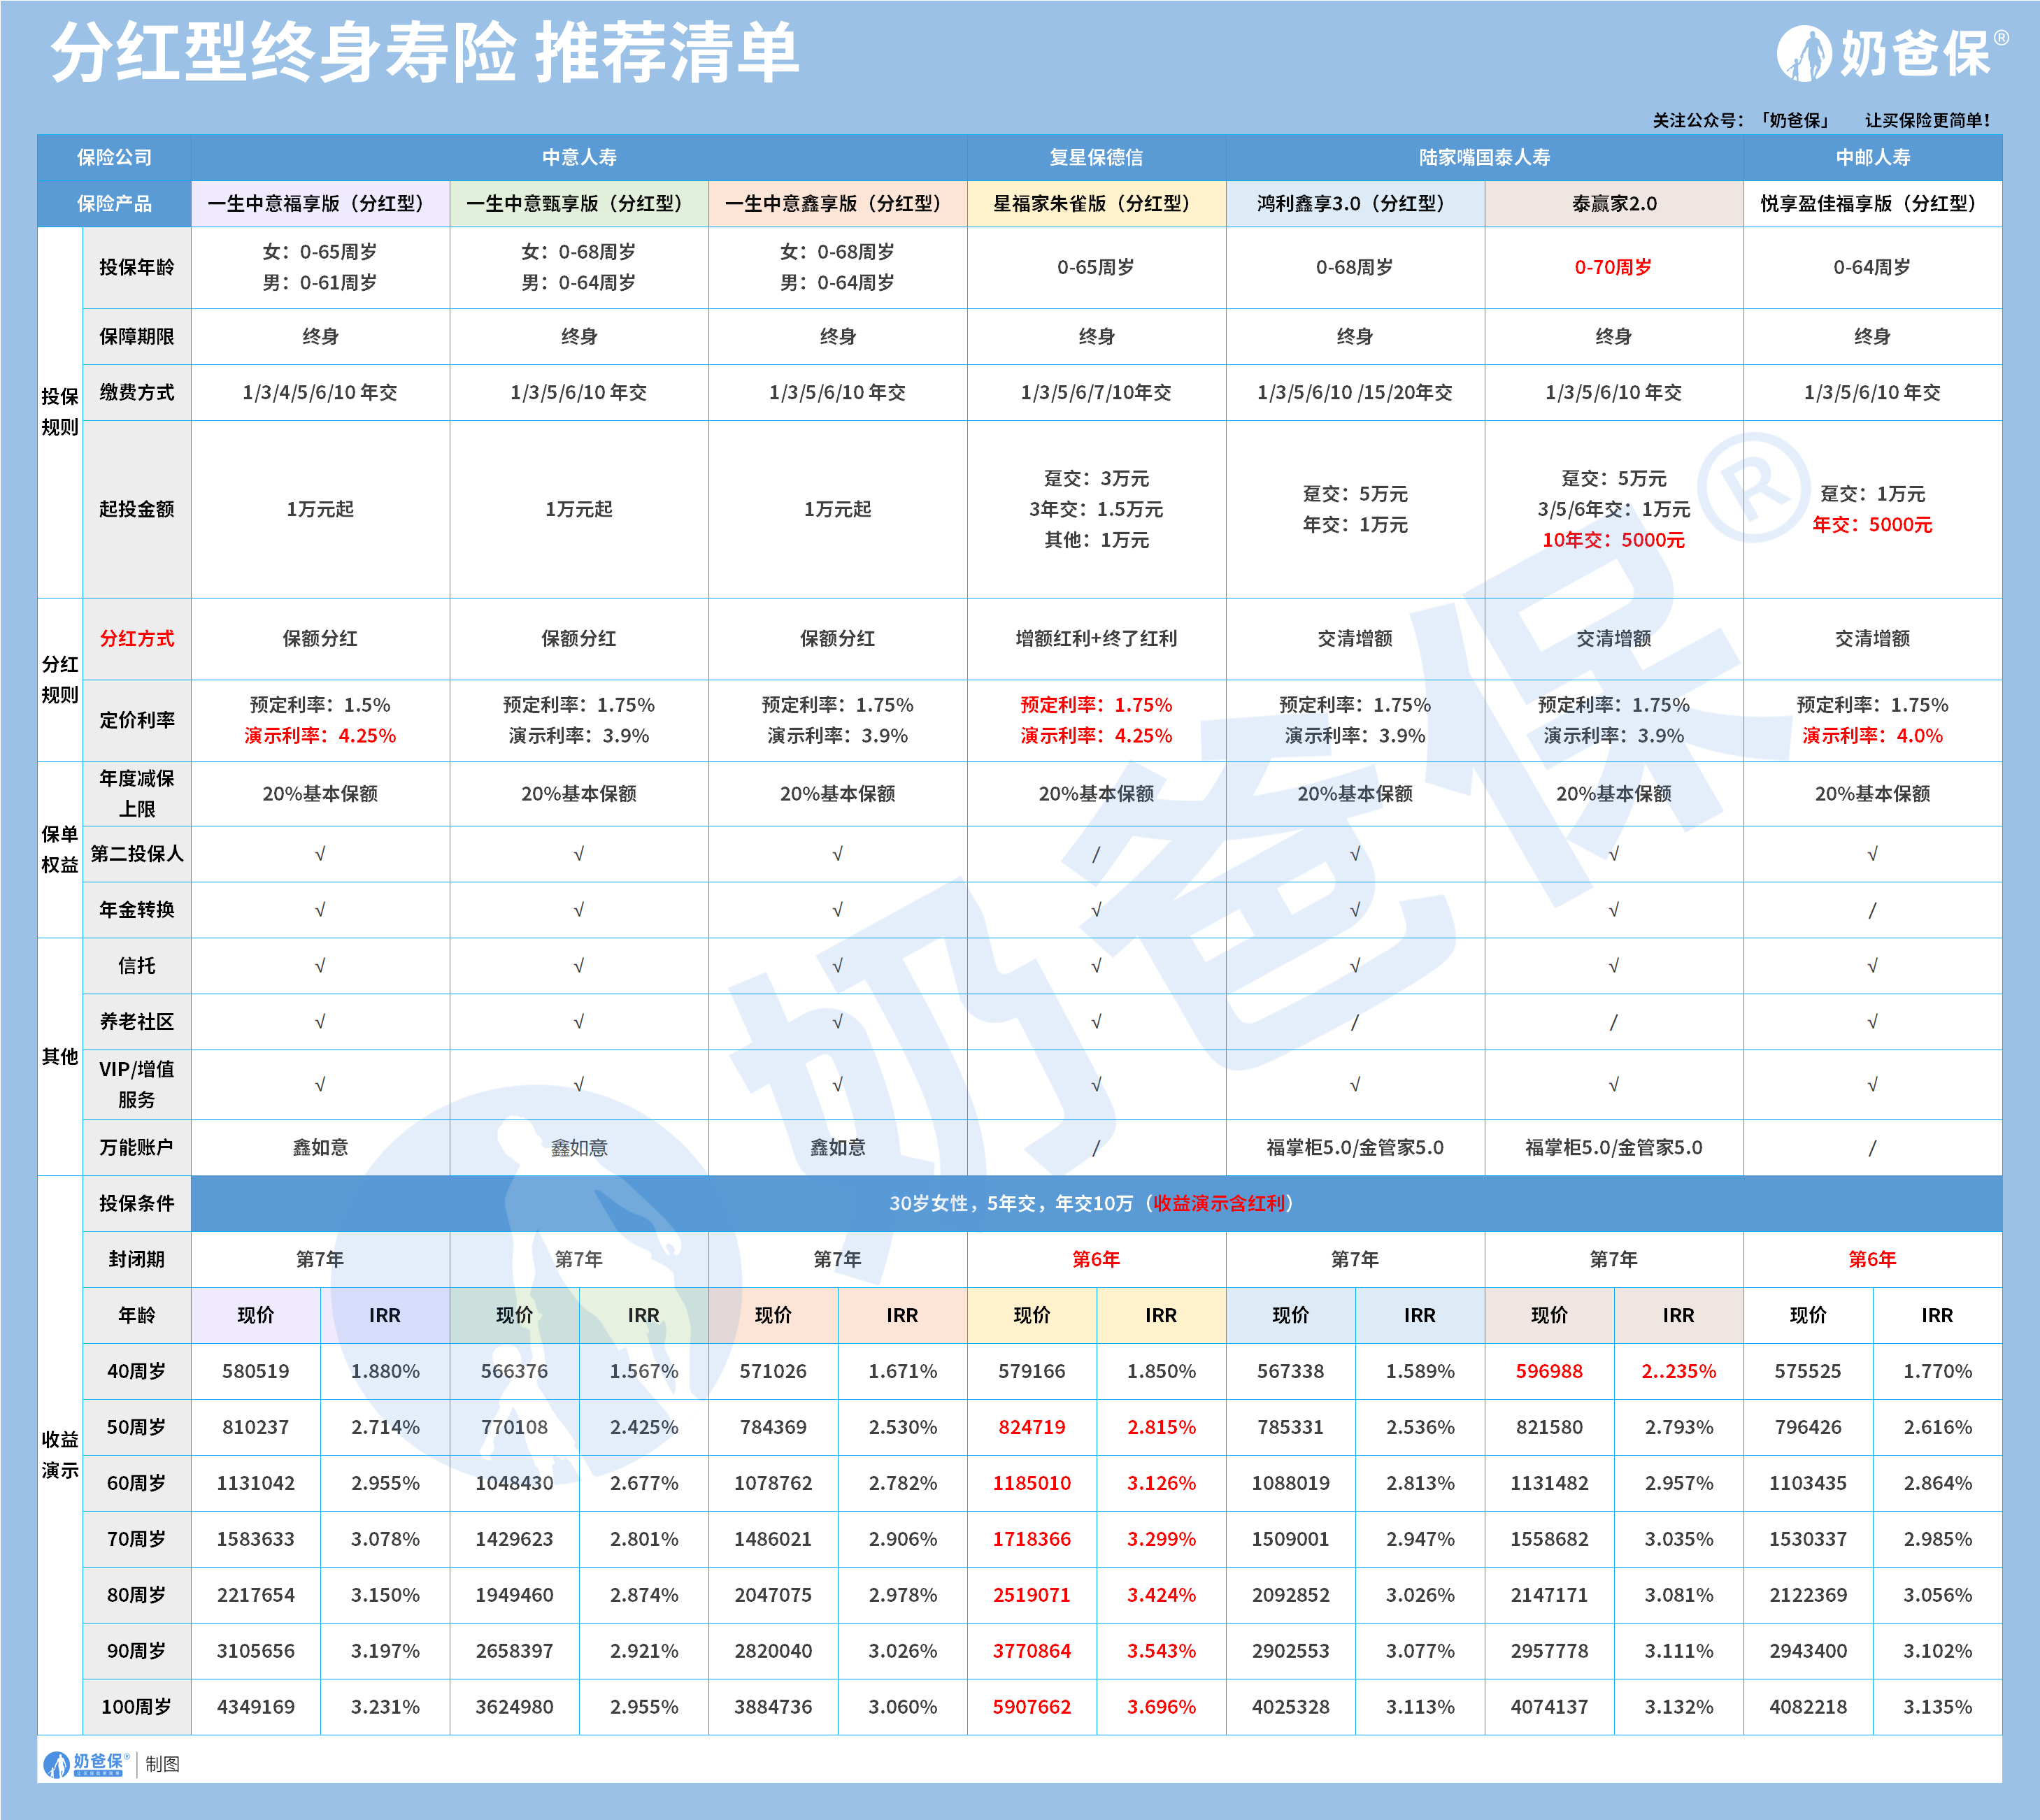2040x1820 pixels.
Task: Click the red 0-70周岁 age cell
Action: click(x=1613, y=267)
